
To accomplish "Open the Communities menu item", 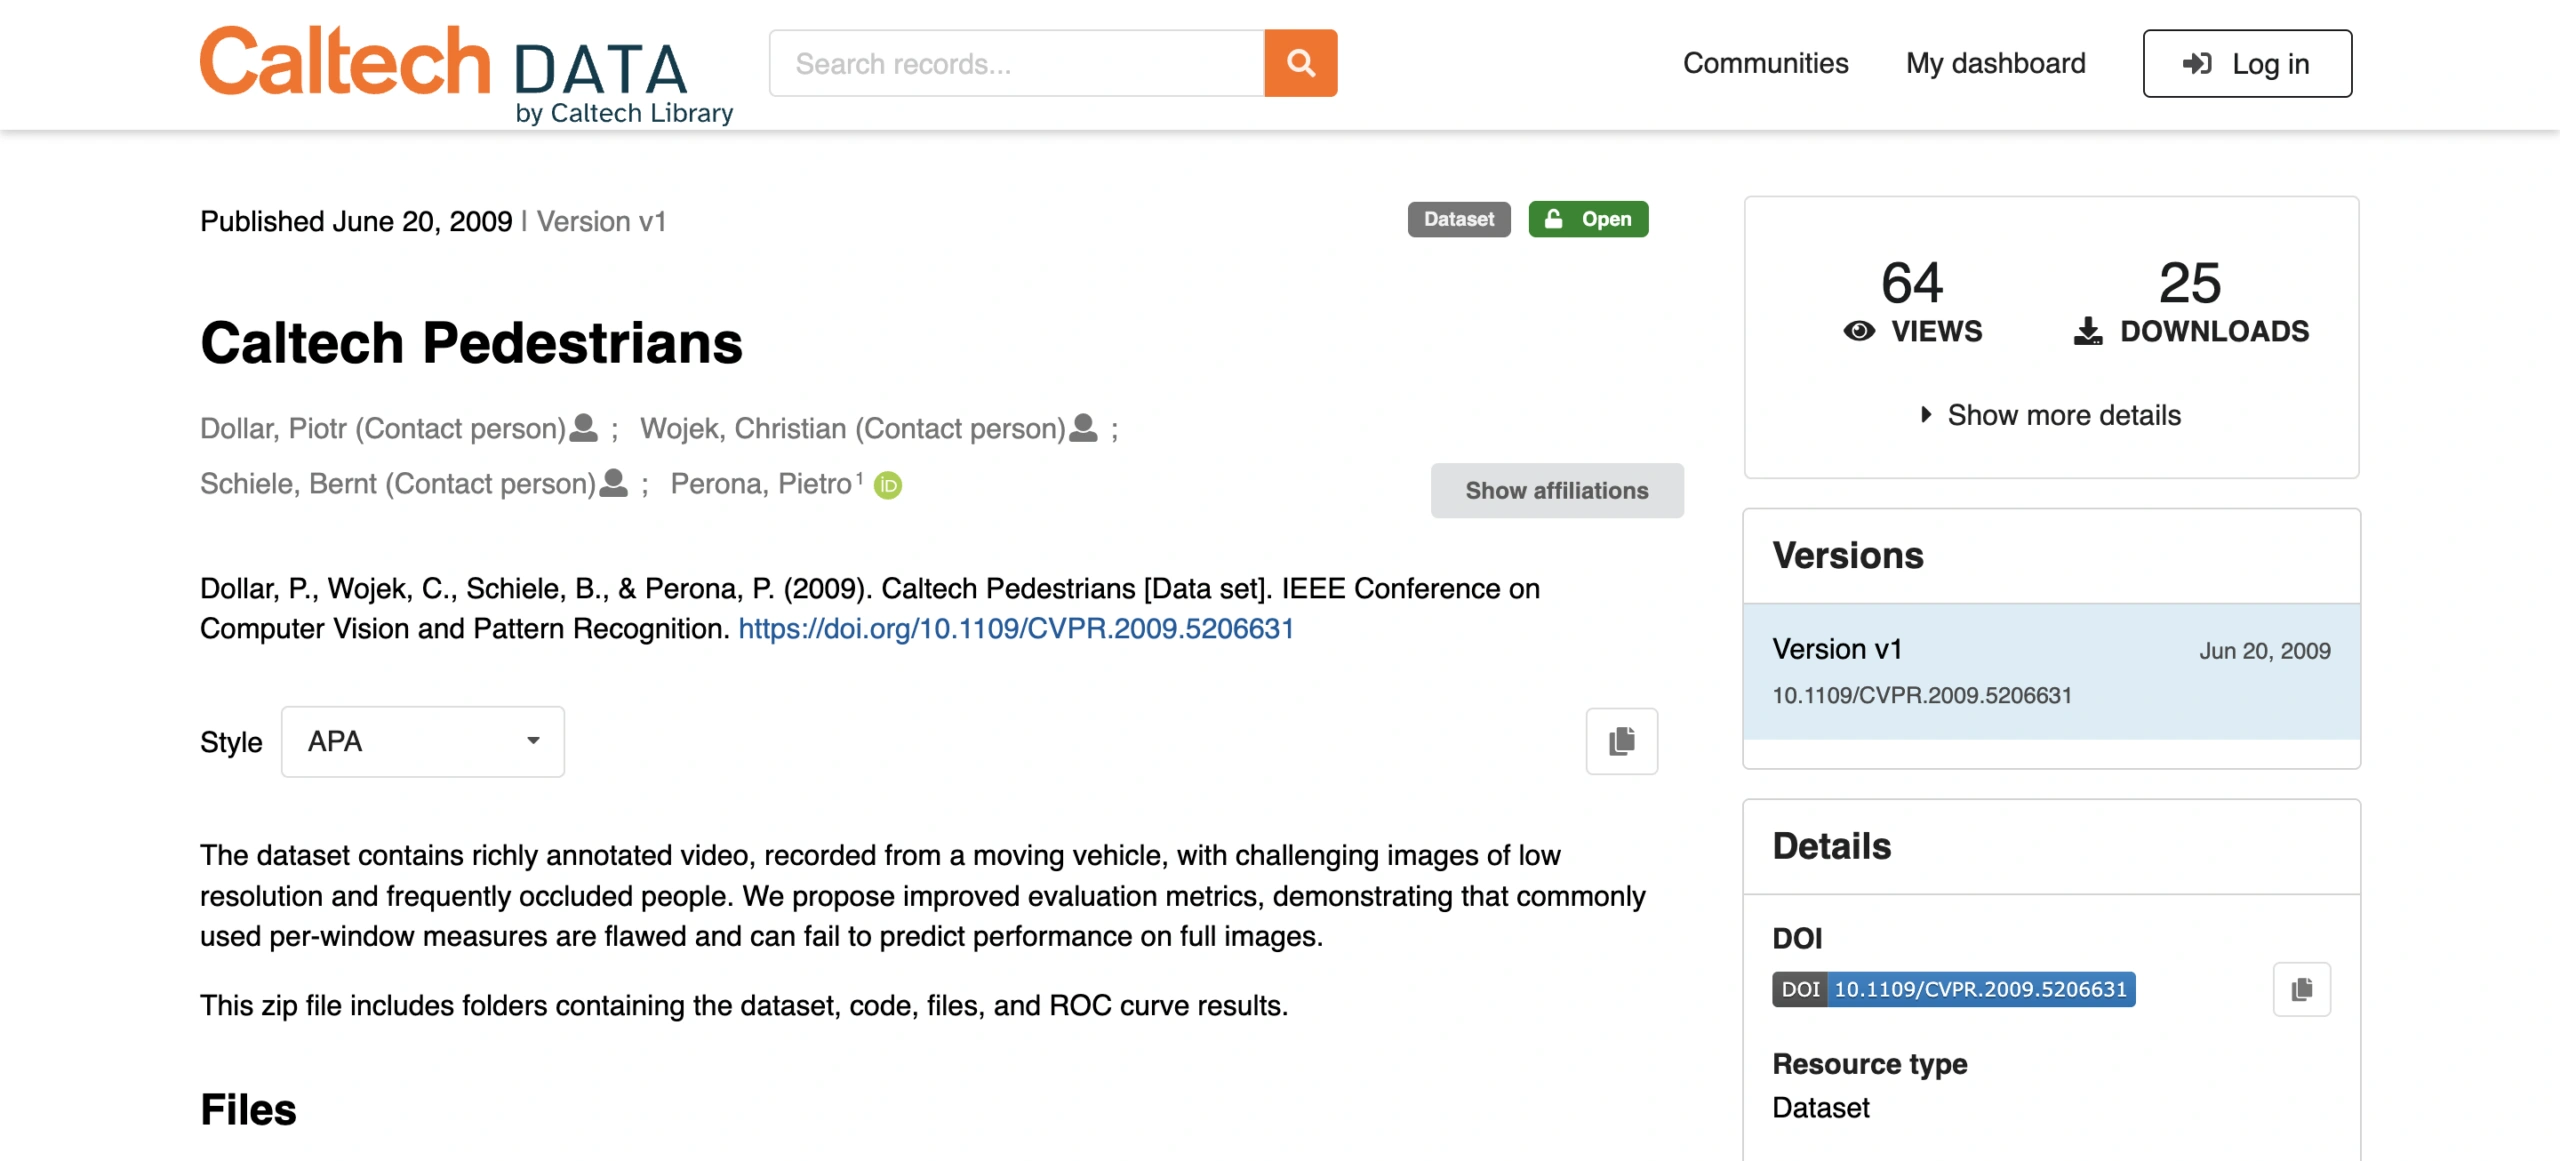I will pos(1765,63).
